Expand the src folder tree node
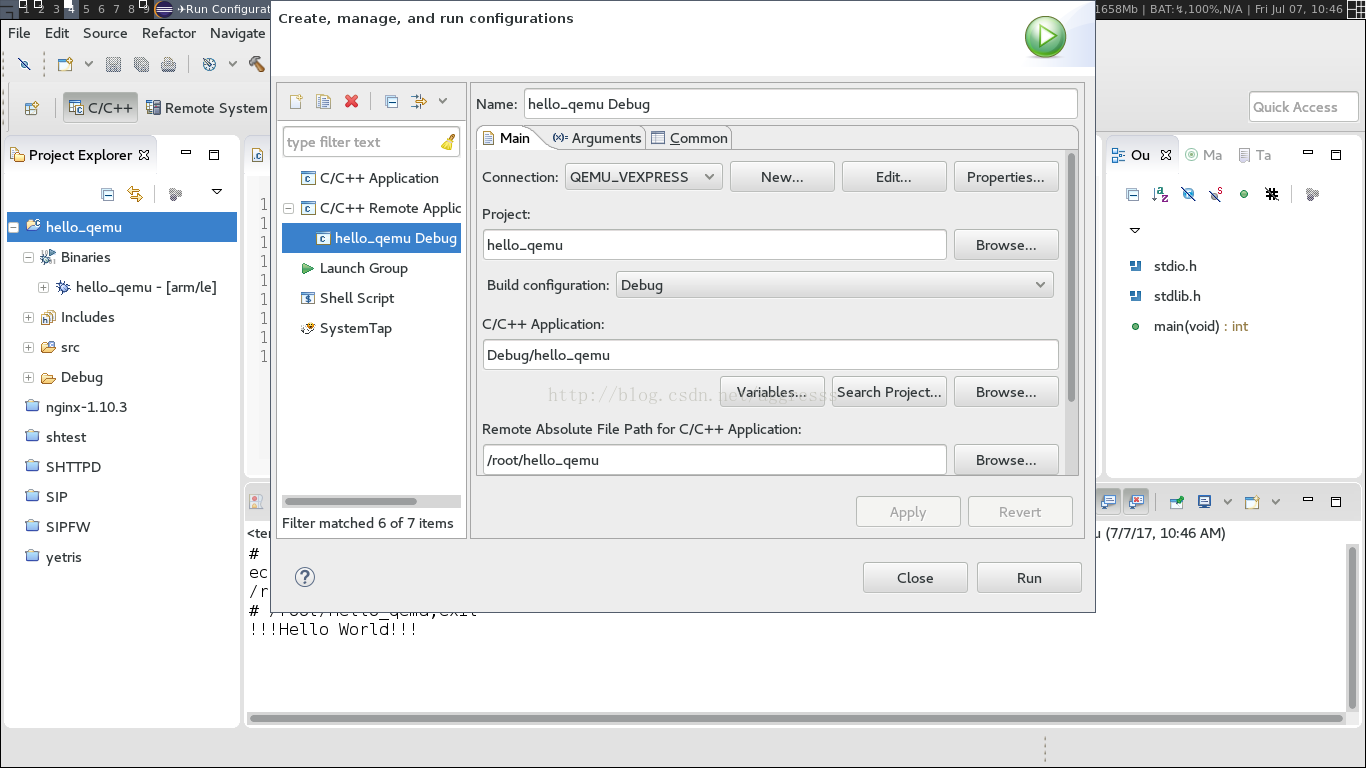This screenshot has width=1366, height=768. (28, 347)
